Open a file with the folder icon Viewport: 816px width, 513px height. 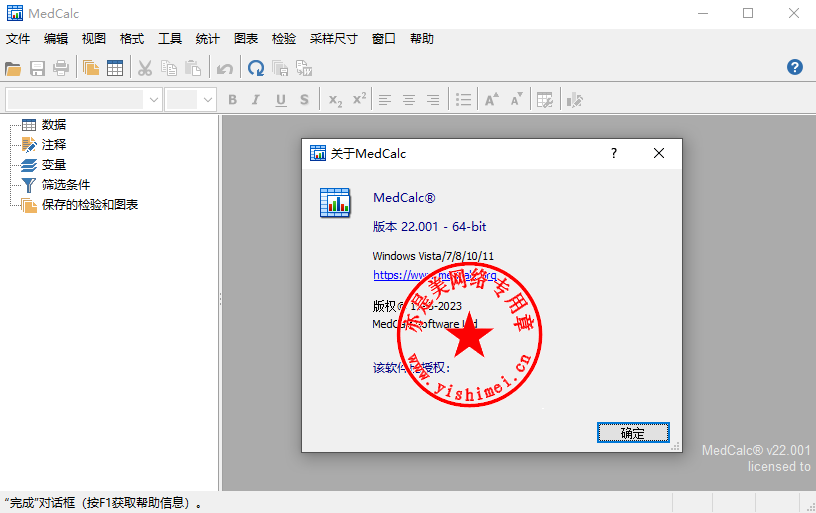click(13, 68)
